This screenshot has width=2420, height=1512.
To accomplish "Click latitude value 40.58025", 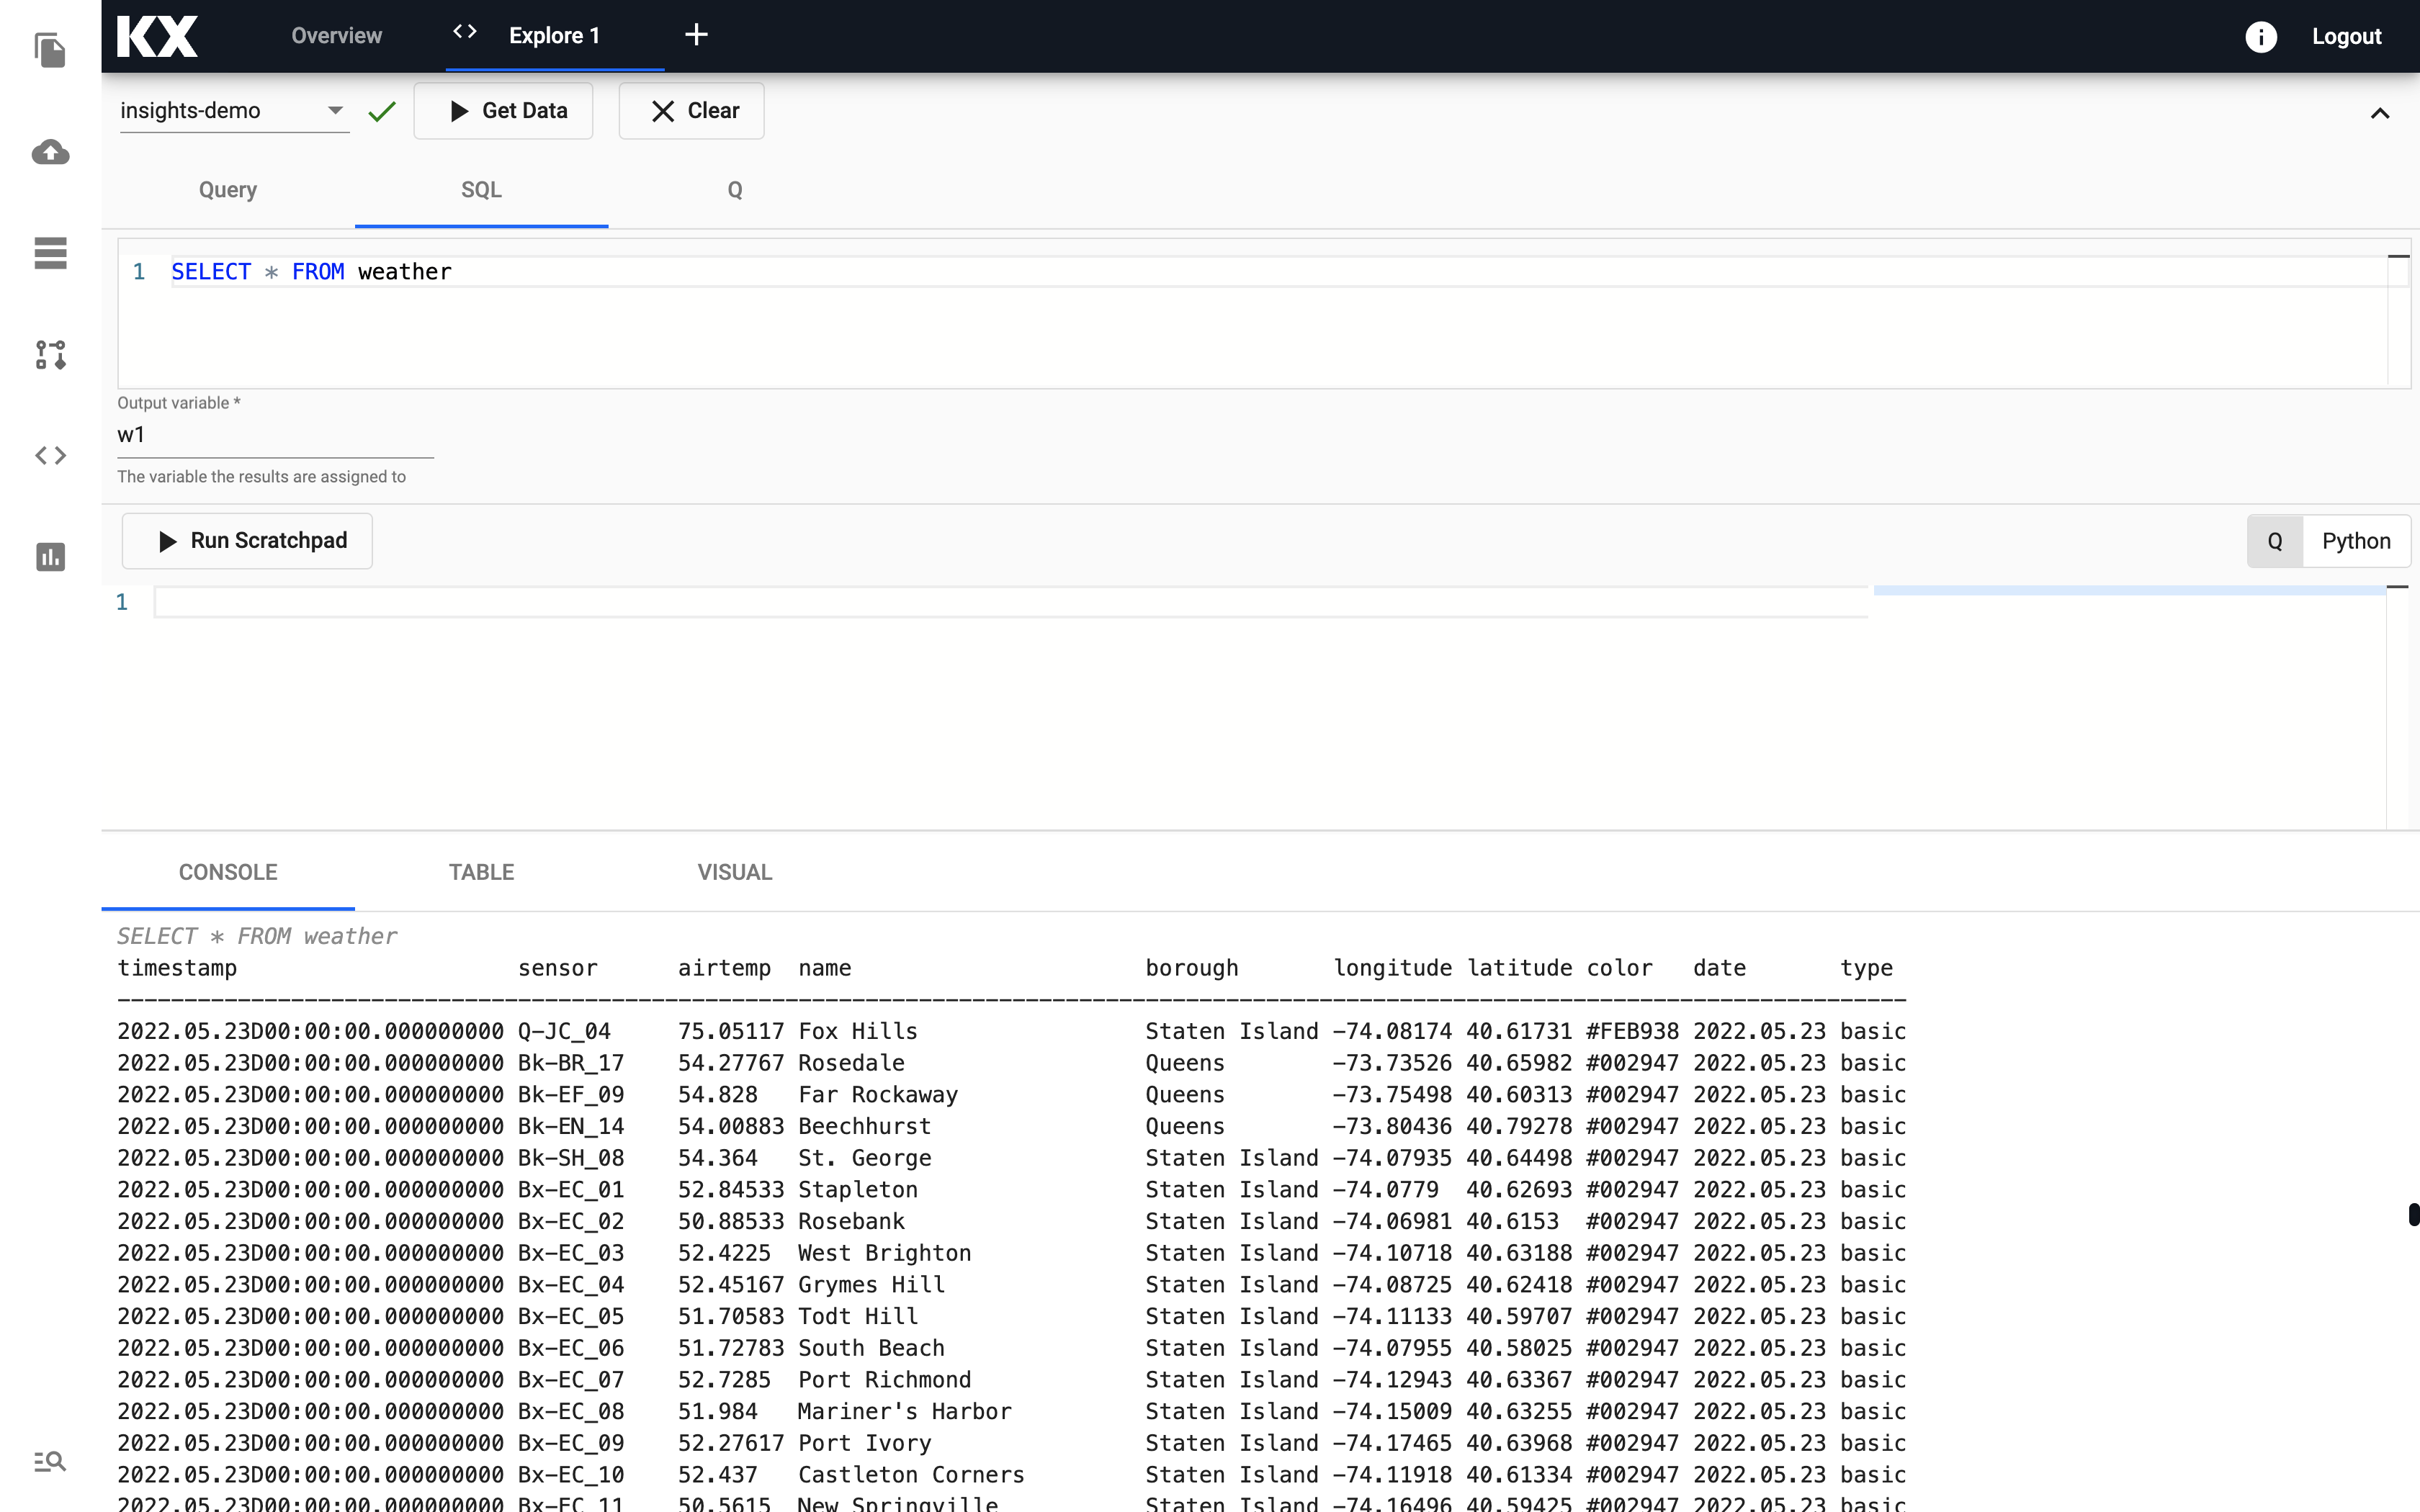I will [1518, 1348].
